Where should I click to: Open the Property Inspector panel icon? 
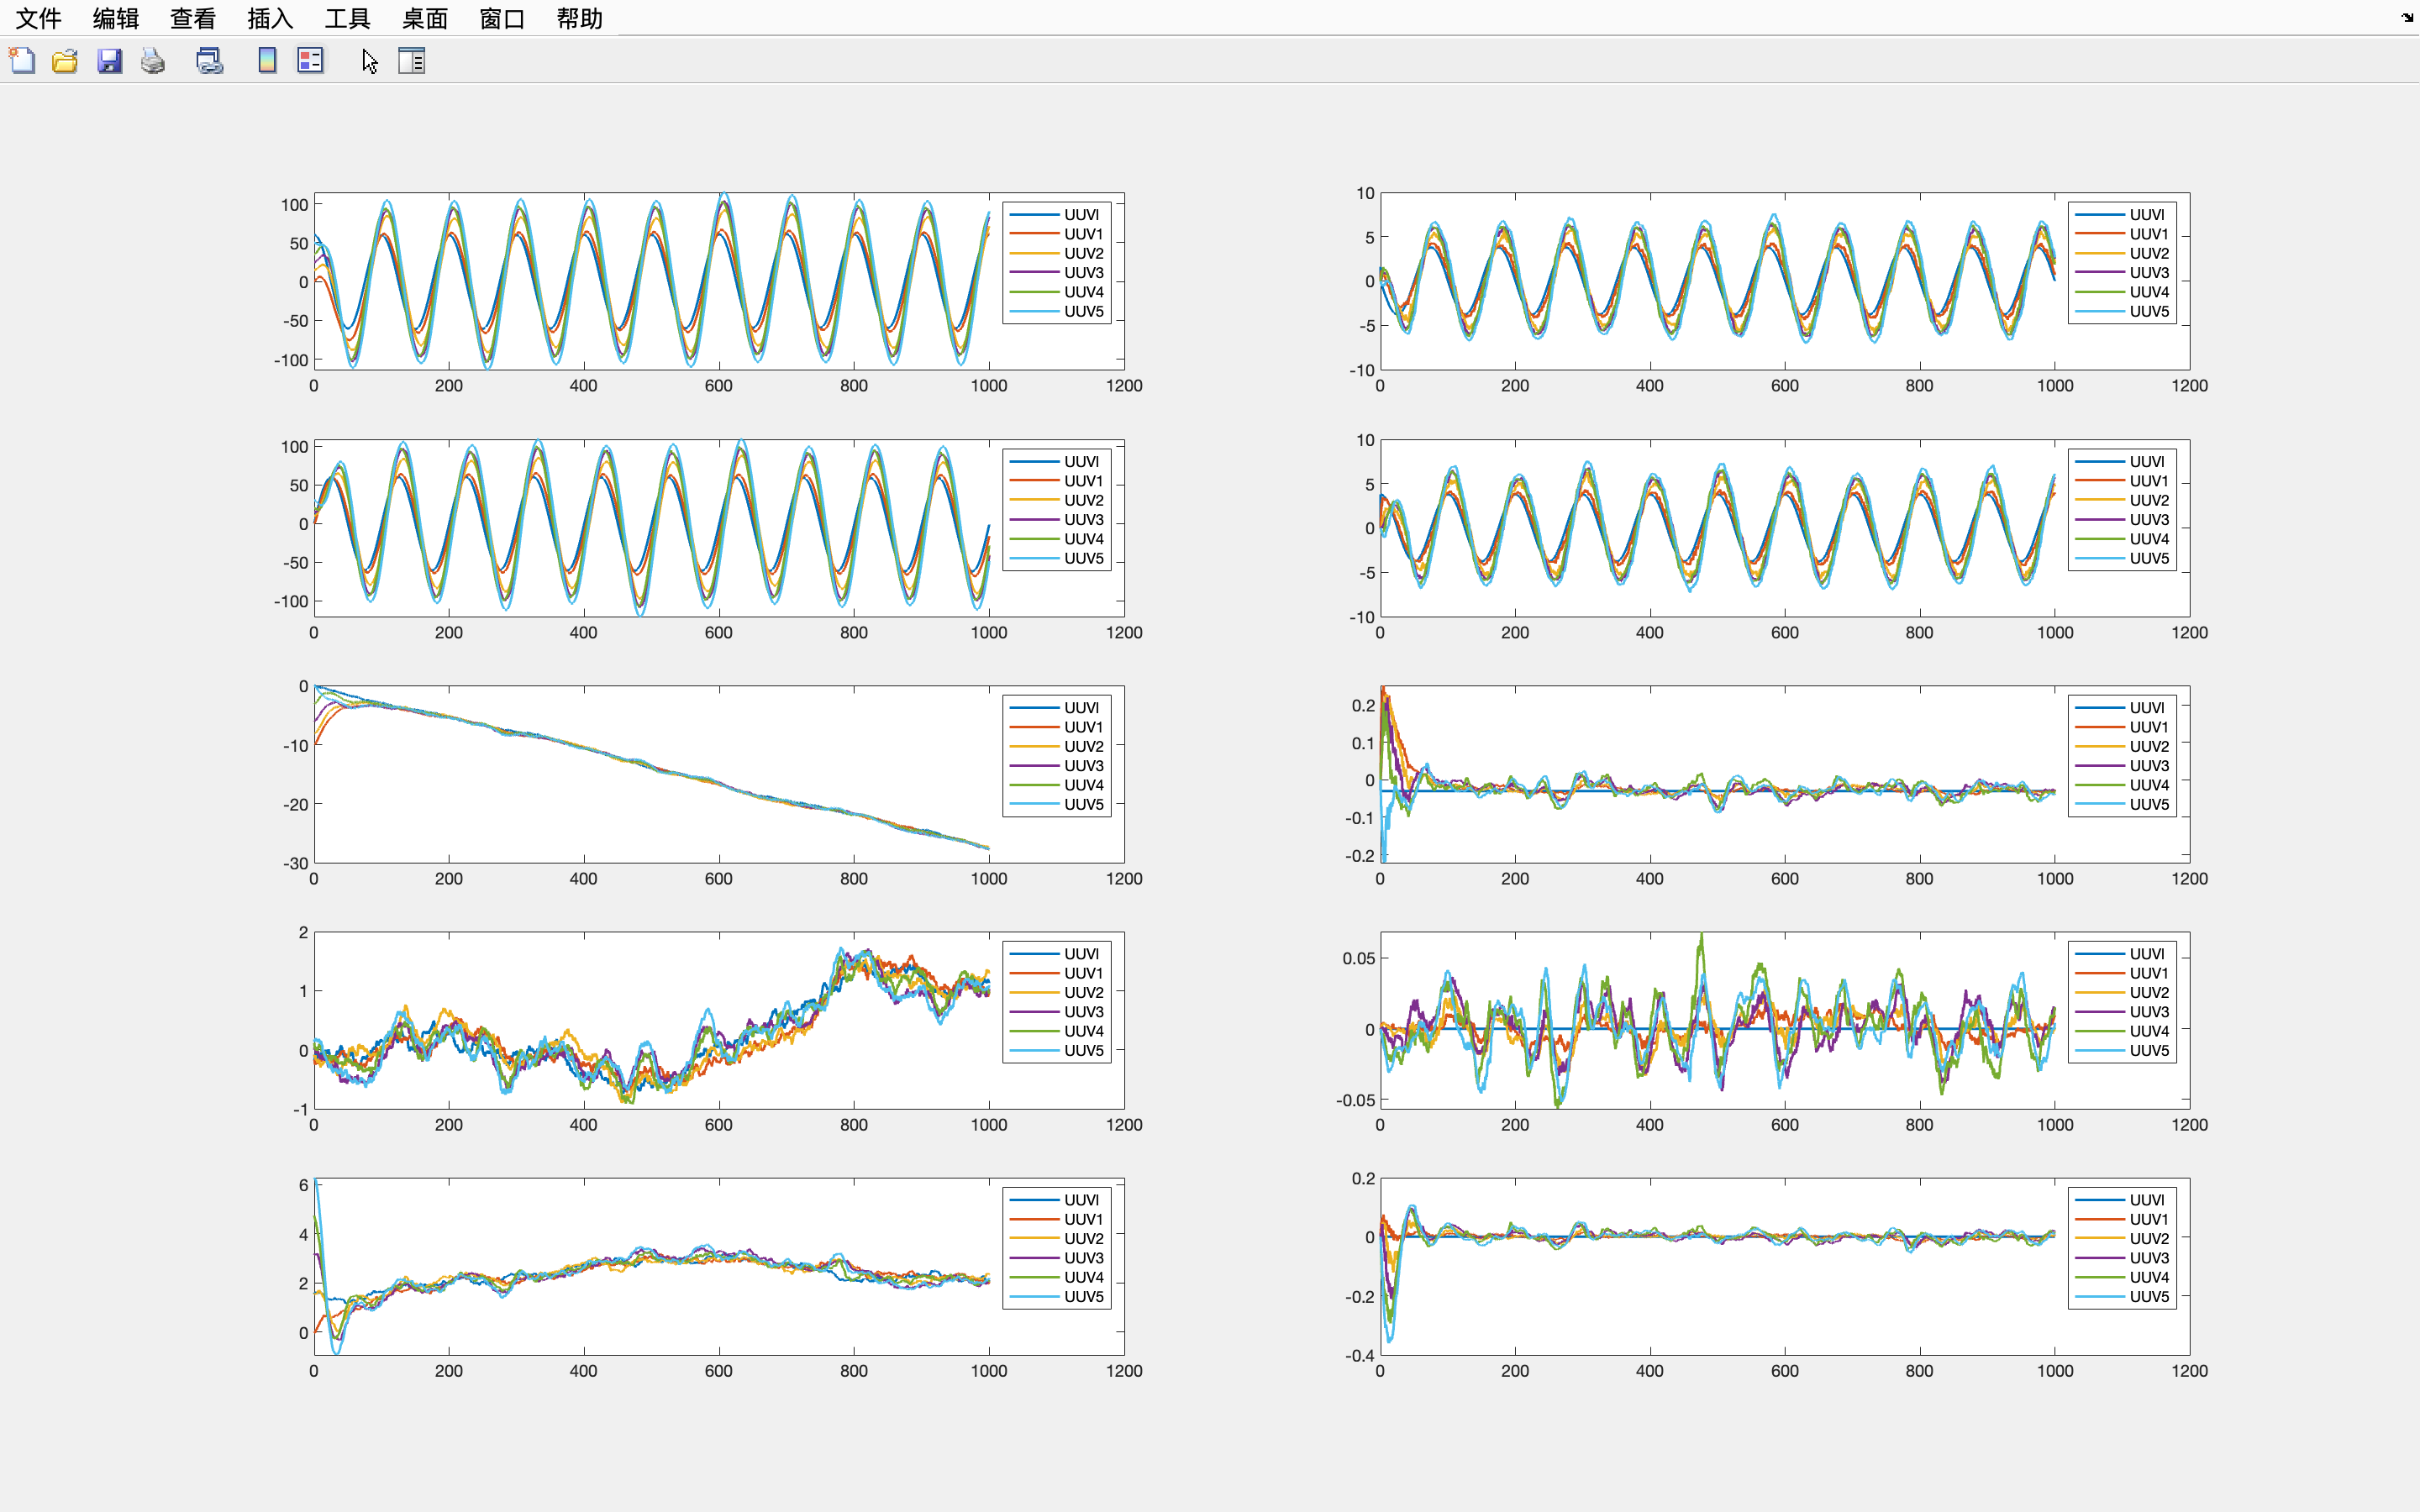click(x=412, y=61)
